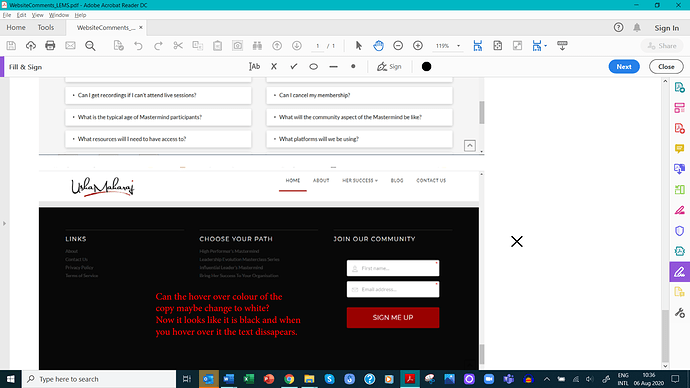Image resolution: width=690 pixels, height=388 pixels.
Task: Click the fit page width icon
Action: (477, 46)
